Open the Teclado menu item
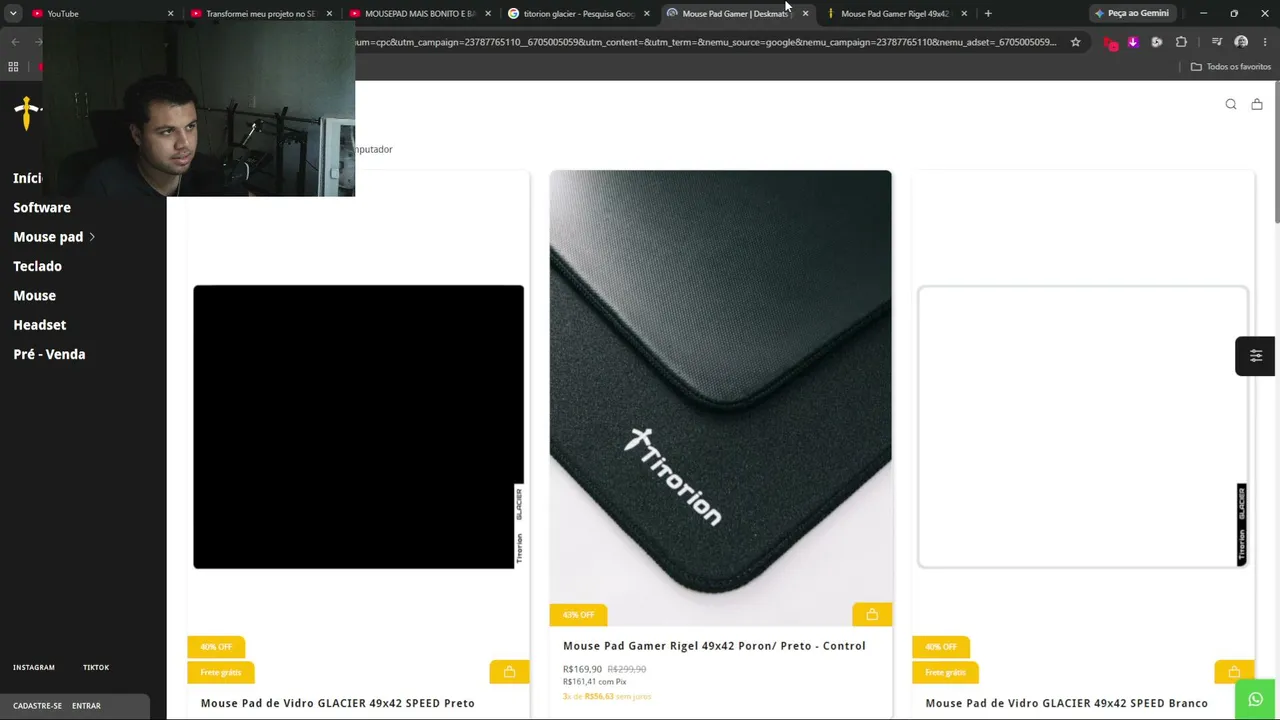This screenshot has width=1280, height=720. coord(37,266)
